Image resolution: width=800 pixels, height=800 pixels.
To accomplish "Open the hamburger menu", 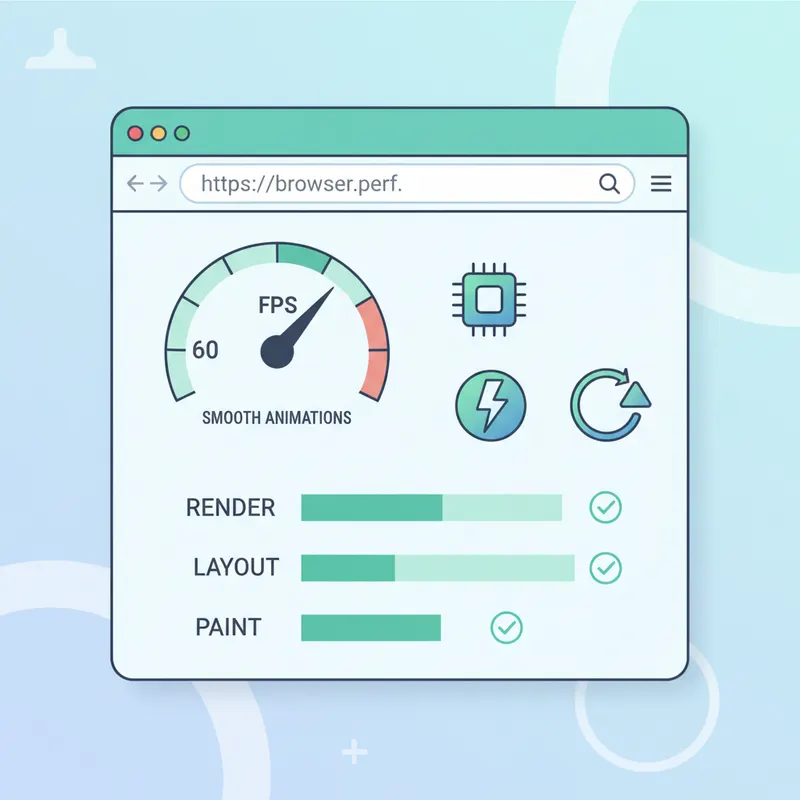I will 661,184.
